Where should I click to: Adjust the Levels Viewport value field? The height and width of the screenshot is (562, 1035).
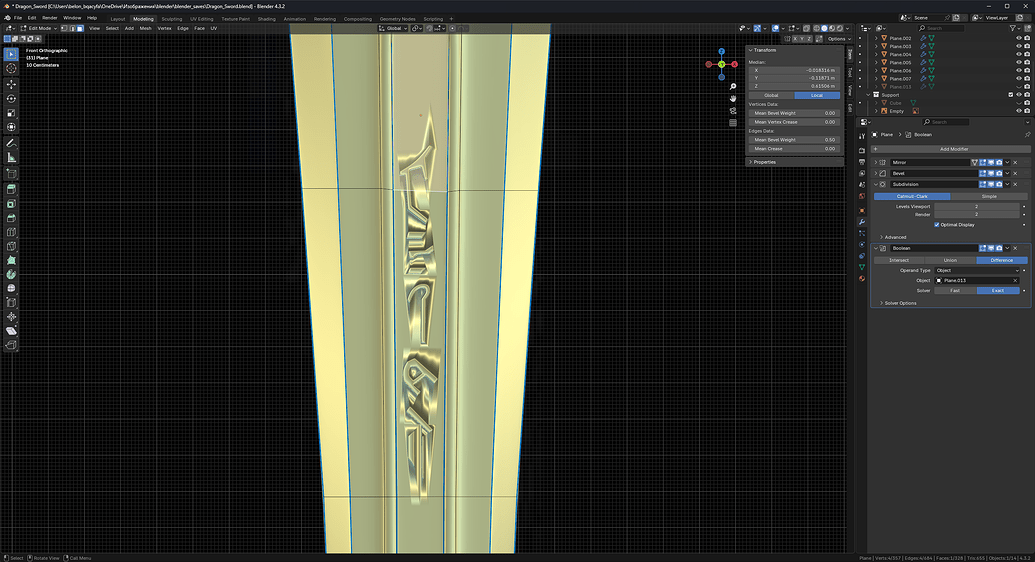977,206
